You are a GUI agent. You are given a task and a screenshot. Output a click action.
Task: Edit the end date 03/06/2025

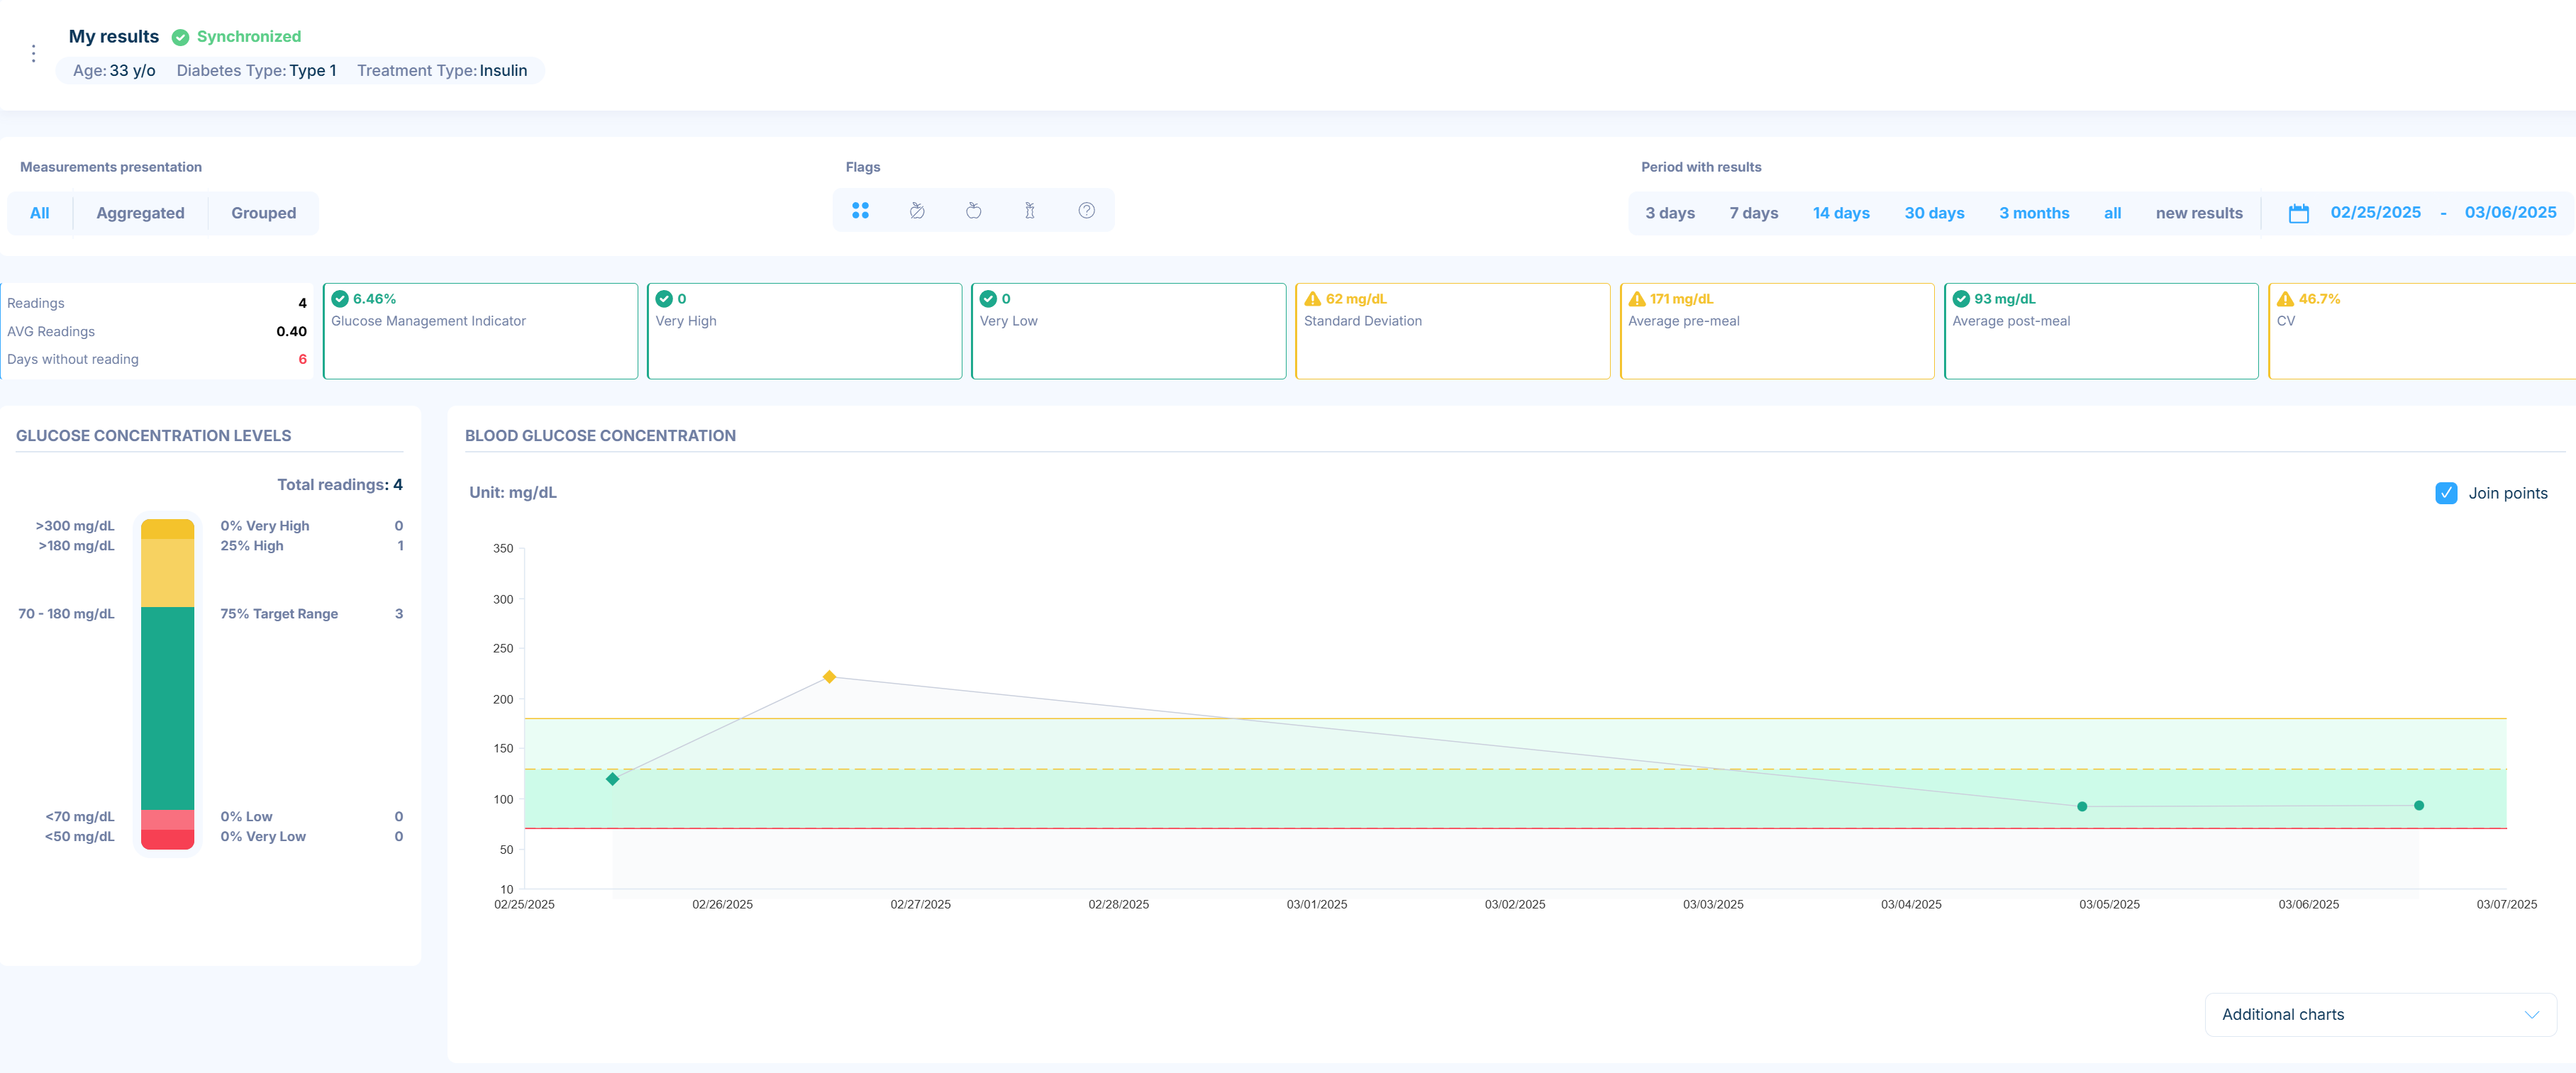point(2510,212)
